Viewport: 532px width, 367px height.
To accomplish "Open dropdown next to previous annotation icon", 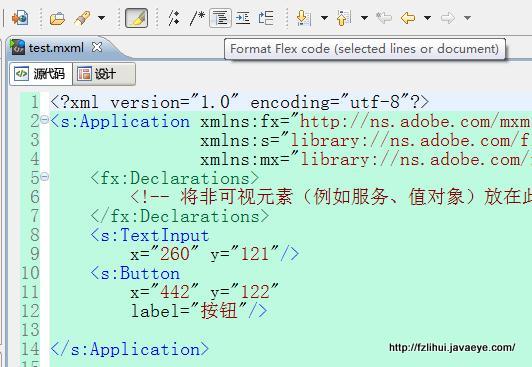I will [364, 18].
